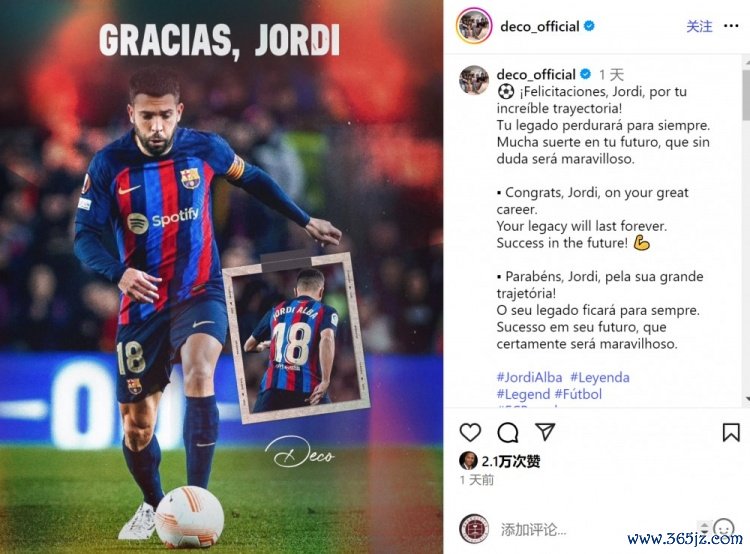Click the blue verified badge in header
The width and height of the screenshot is (750, 554).
(589, 26)
